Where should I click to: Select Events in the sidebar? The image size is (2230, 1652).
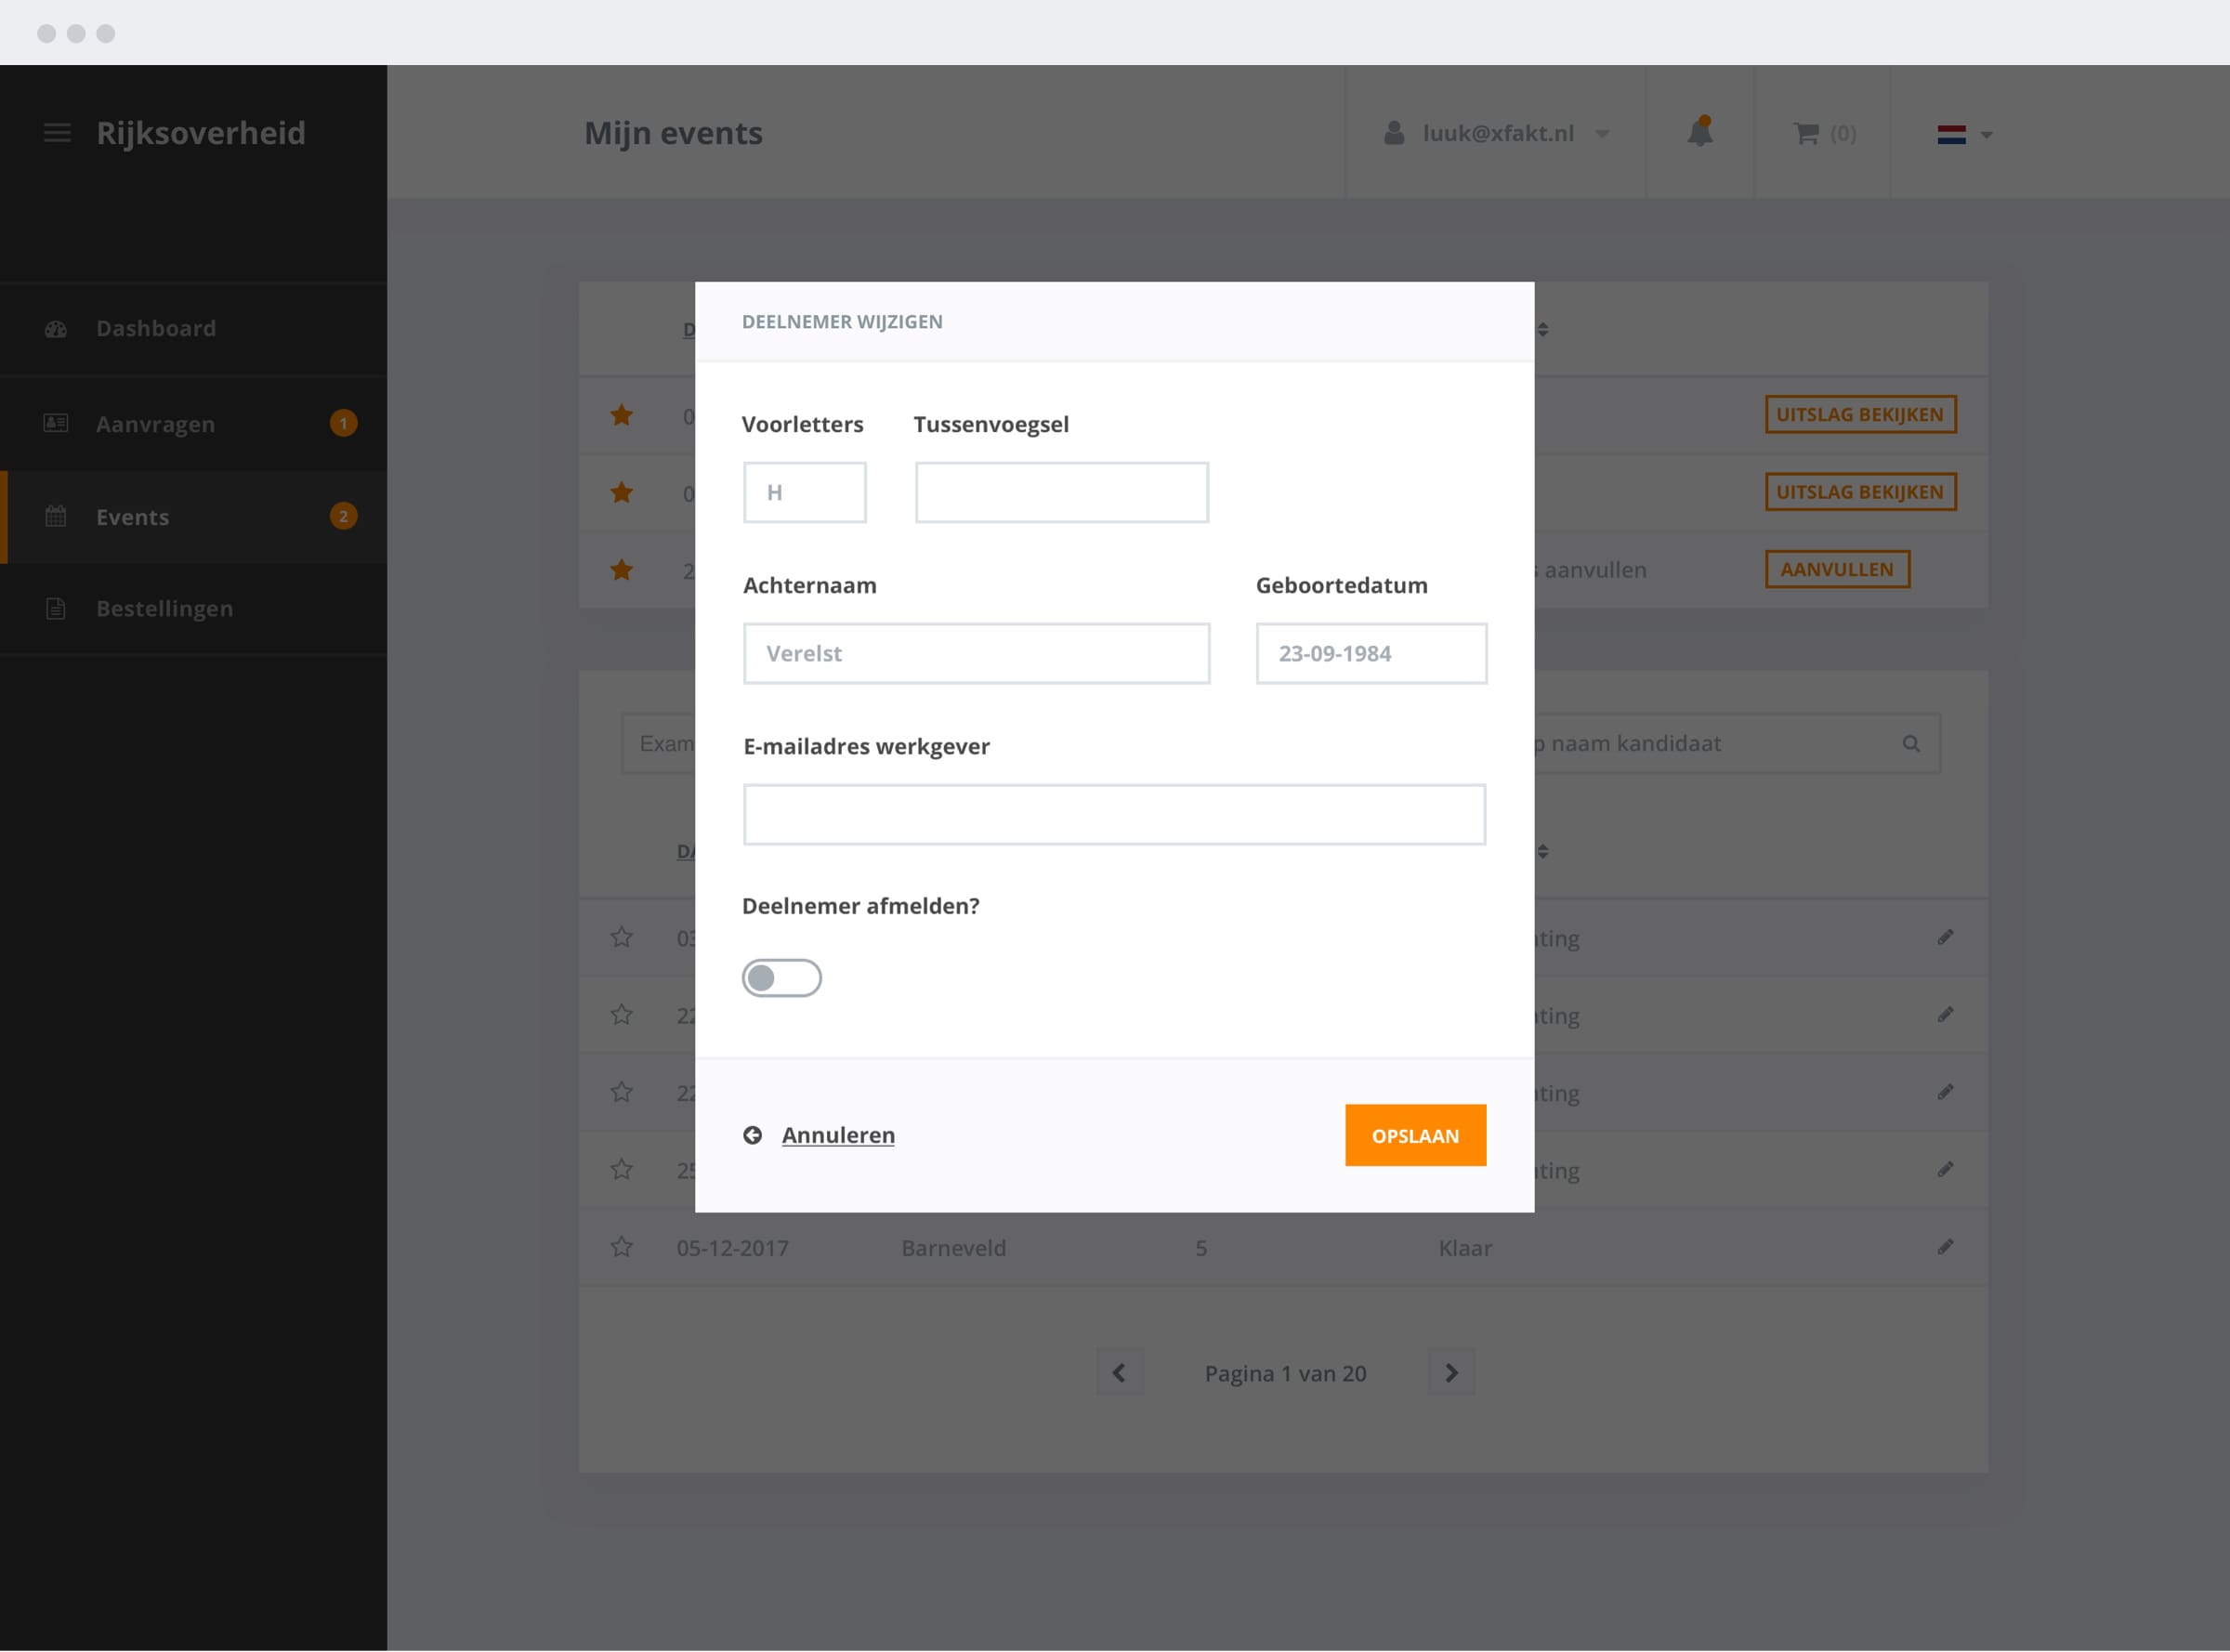tap(132, 517)
